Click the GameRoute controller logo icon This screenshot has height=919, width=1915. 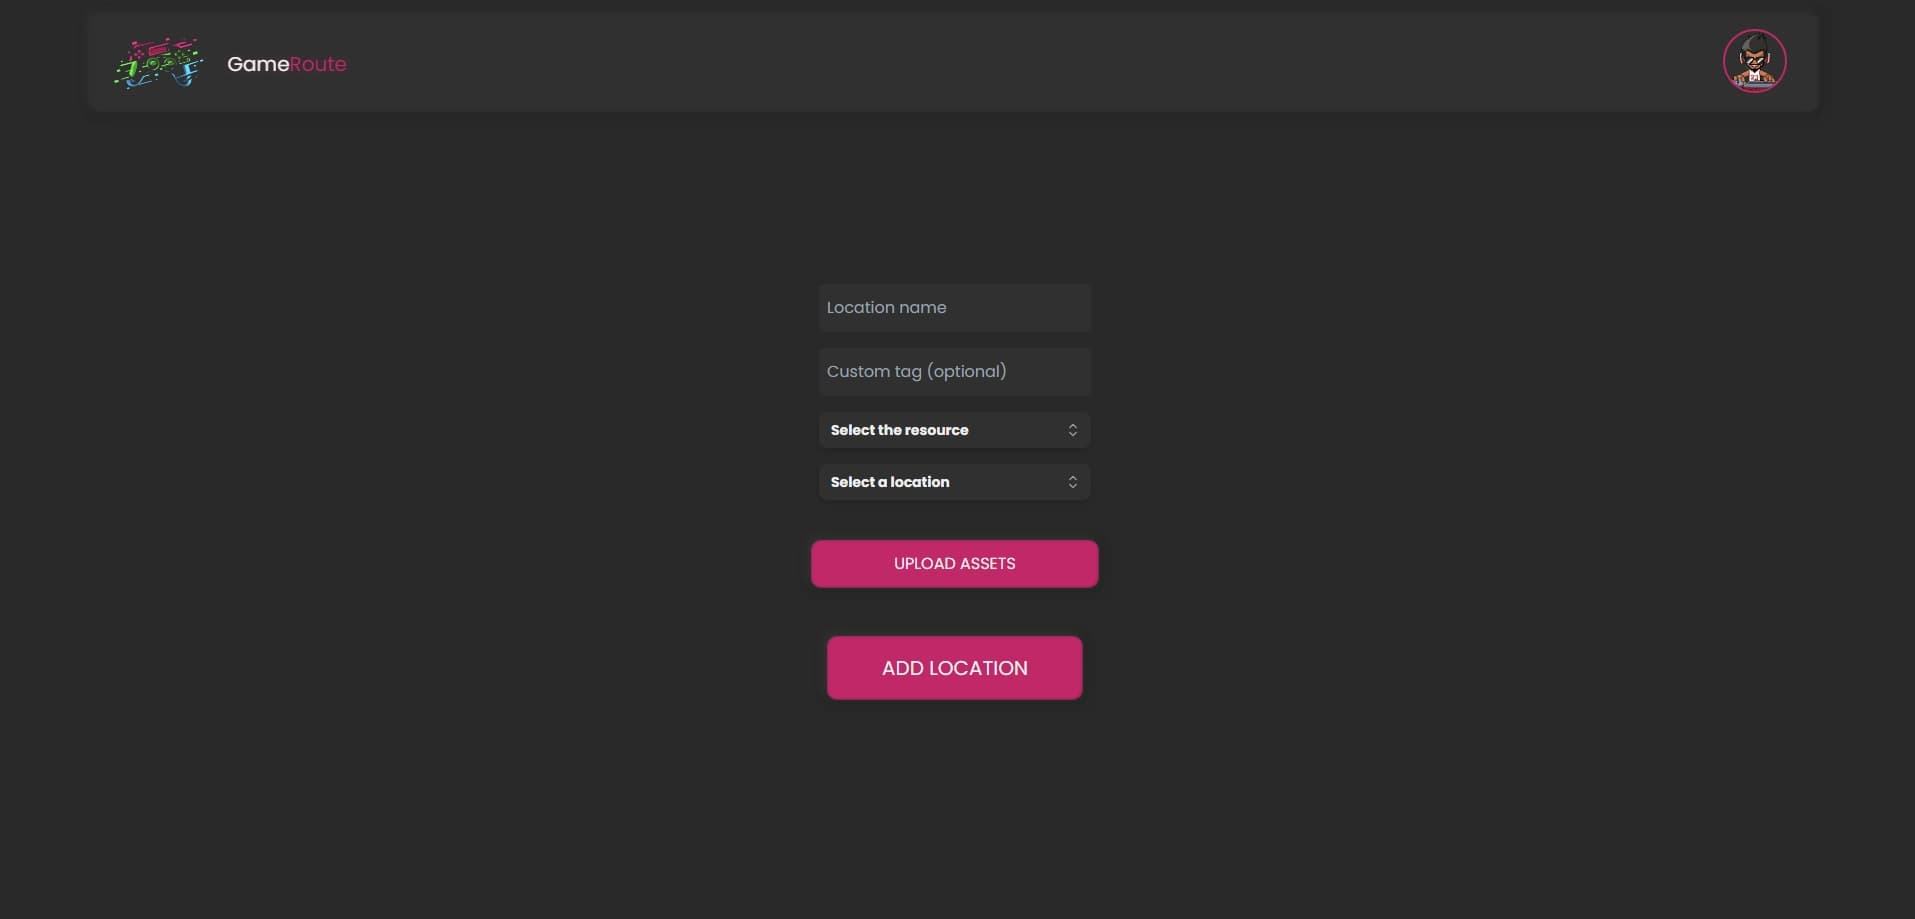[x=158, y=63]
